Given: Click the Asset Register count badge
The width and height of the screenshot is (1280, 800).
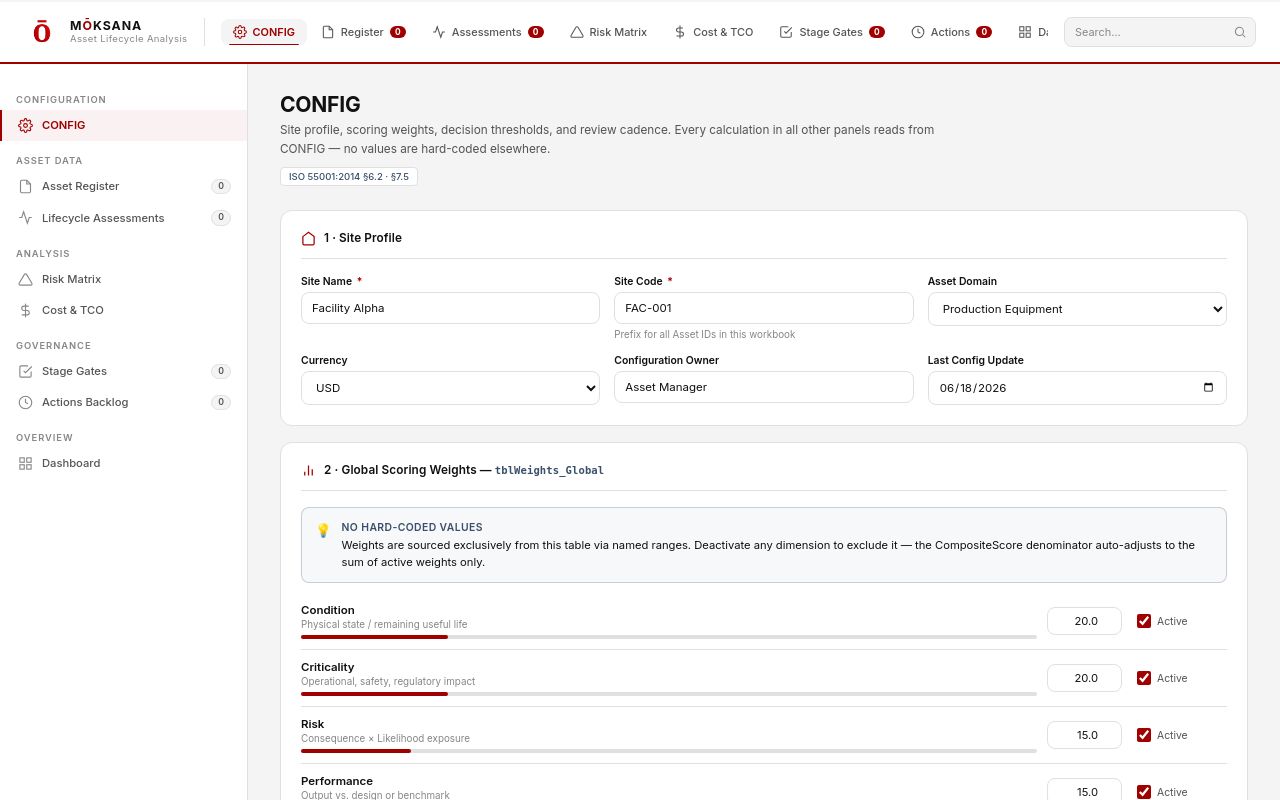Looking at the screenshot, I should pyautogui.click(x=221, y=186).
